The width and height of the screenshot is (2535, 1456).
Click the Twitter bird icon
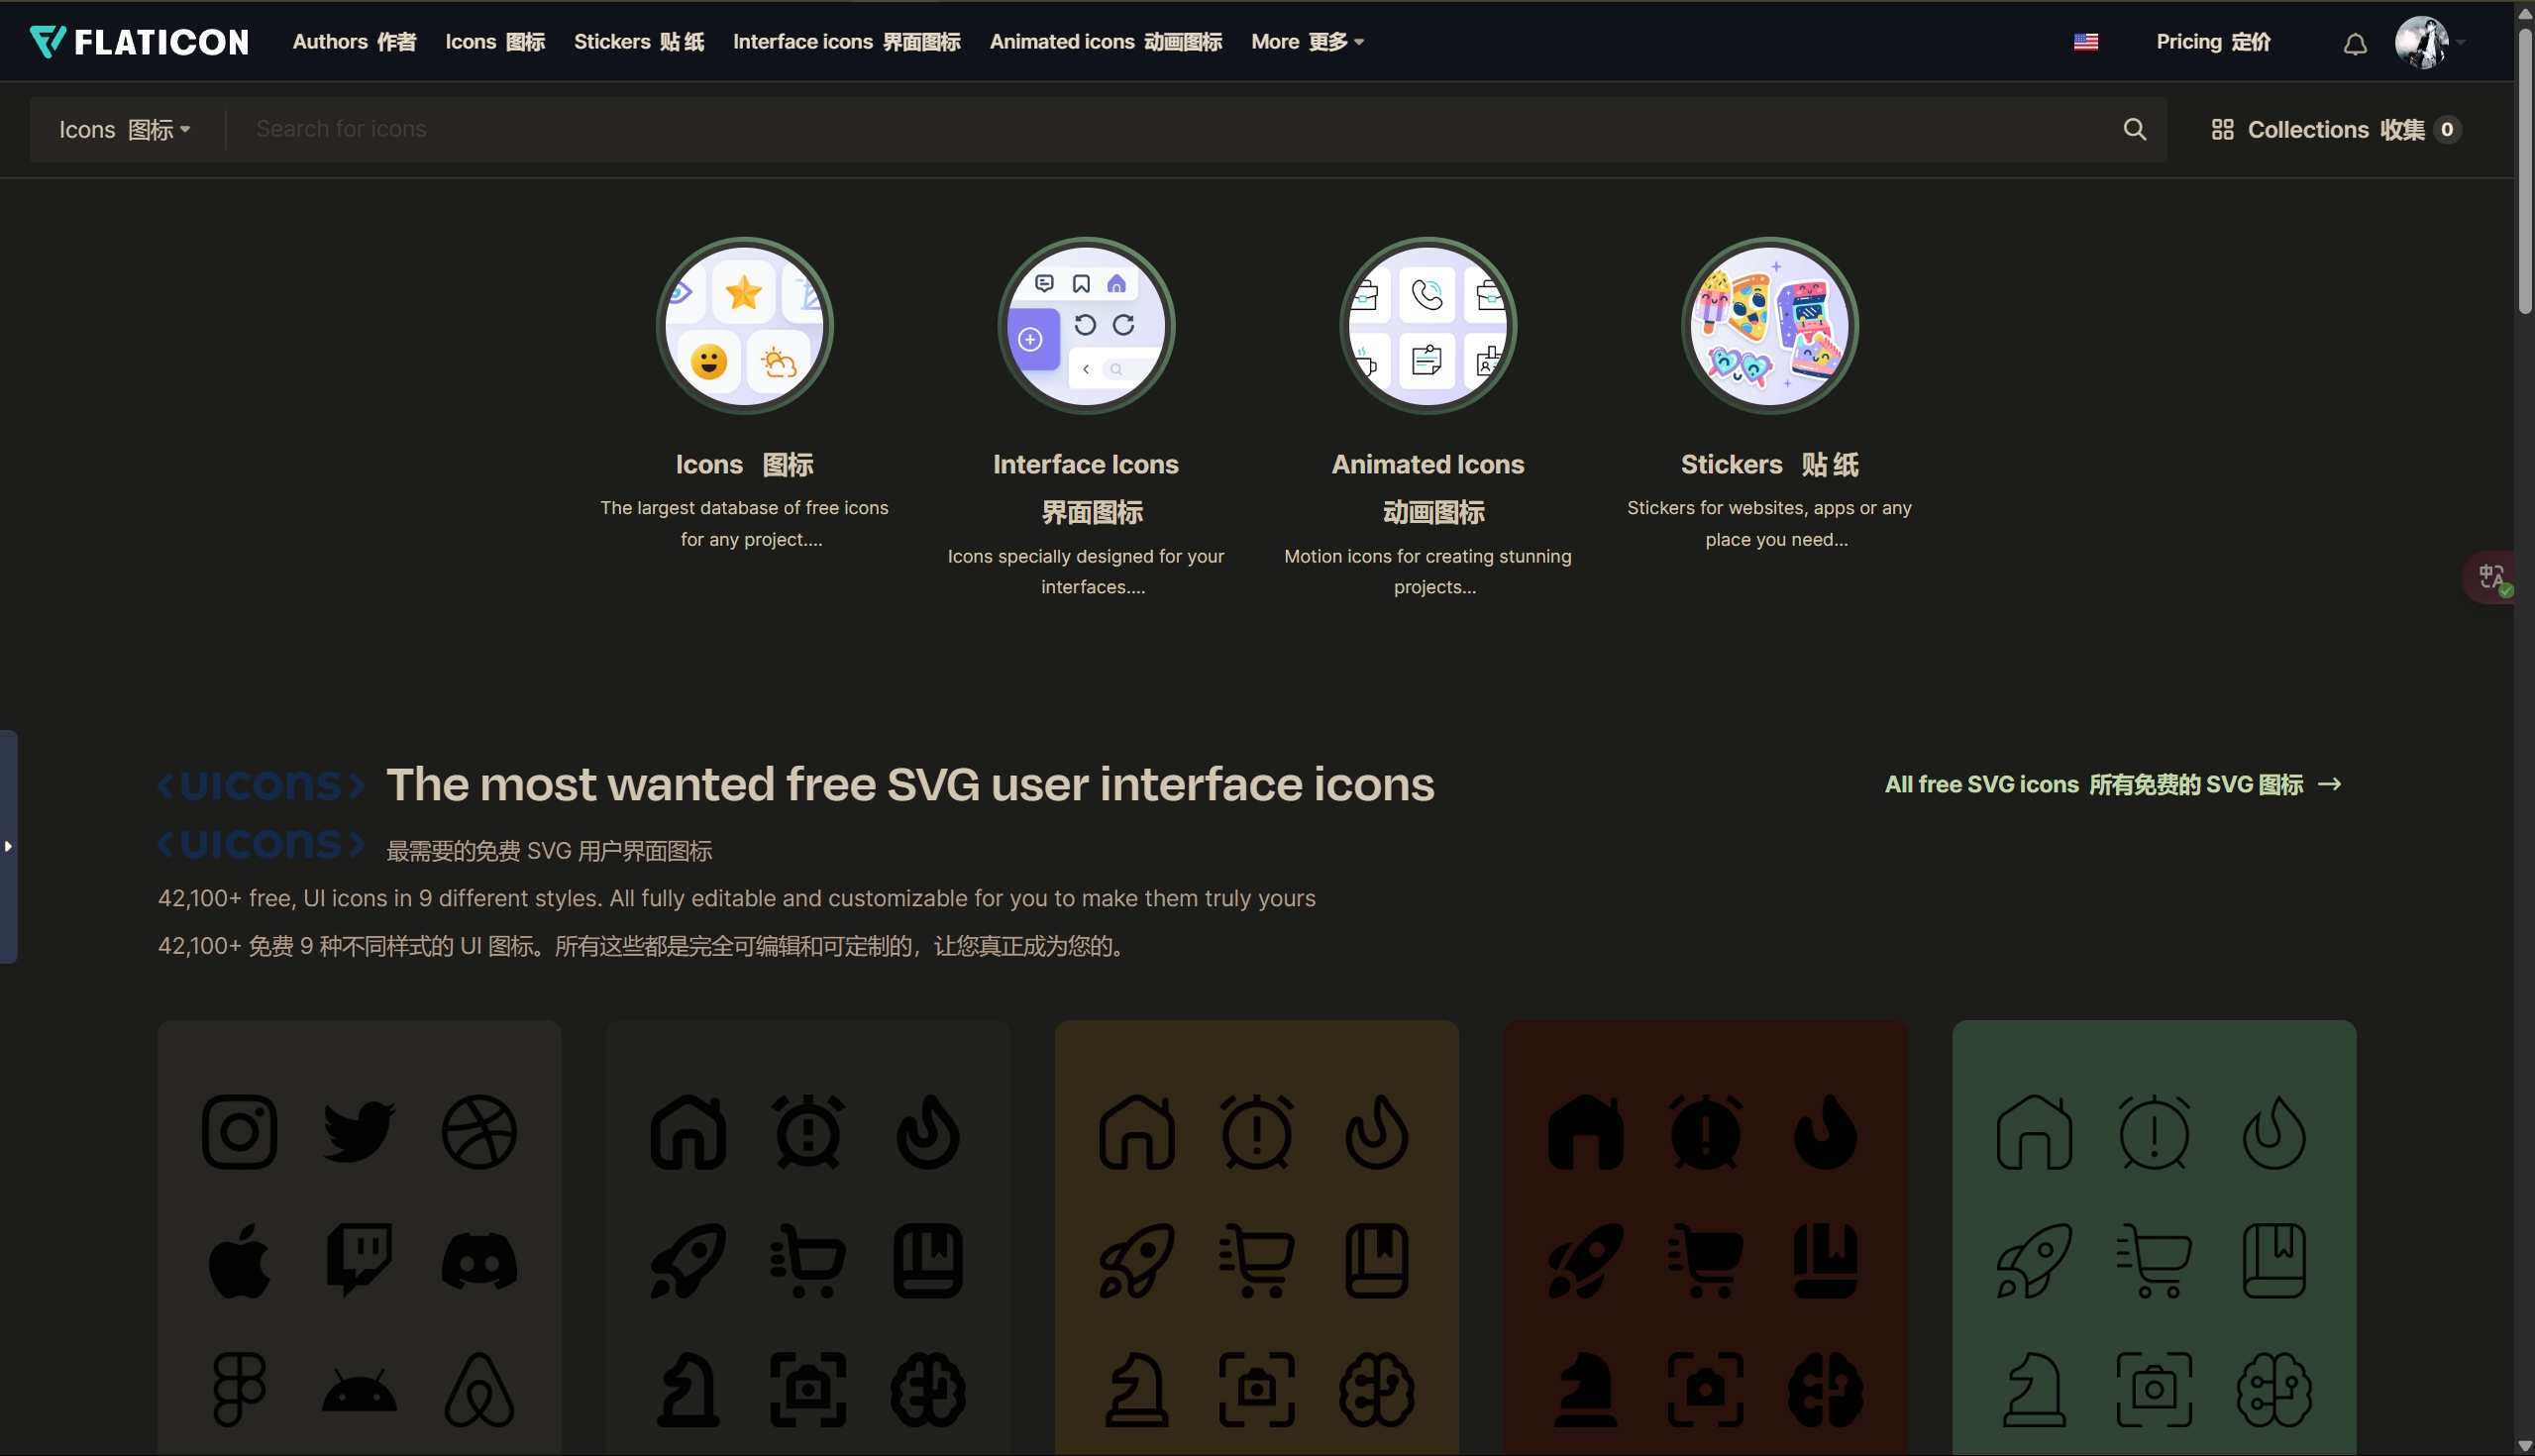click(359, 1132)
